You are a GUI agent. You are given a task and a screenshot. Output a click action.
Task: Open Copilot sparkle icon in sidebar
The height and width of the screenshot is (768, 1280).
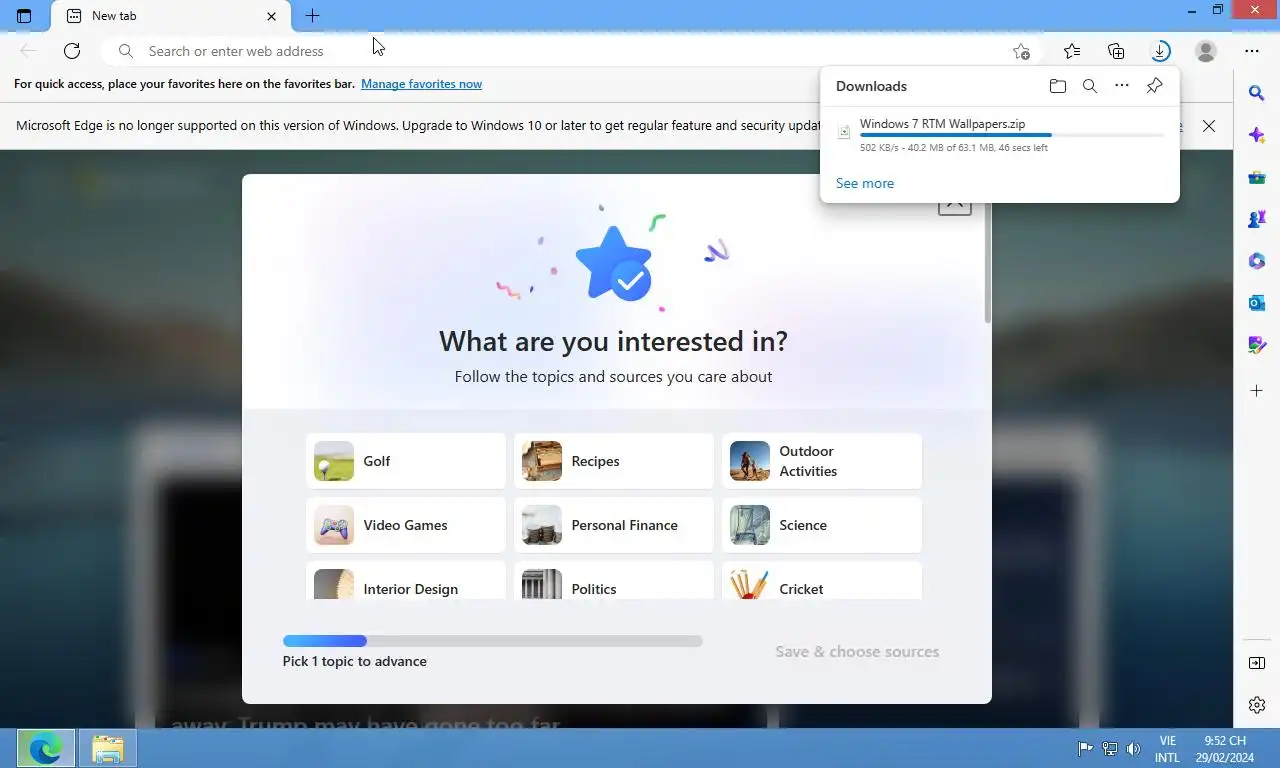click(1257, 135)
